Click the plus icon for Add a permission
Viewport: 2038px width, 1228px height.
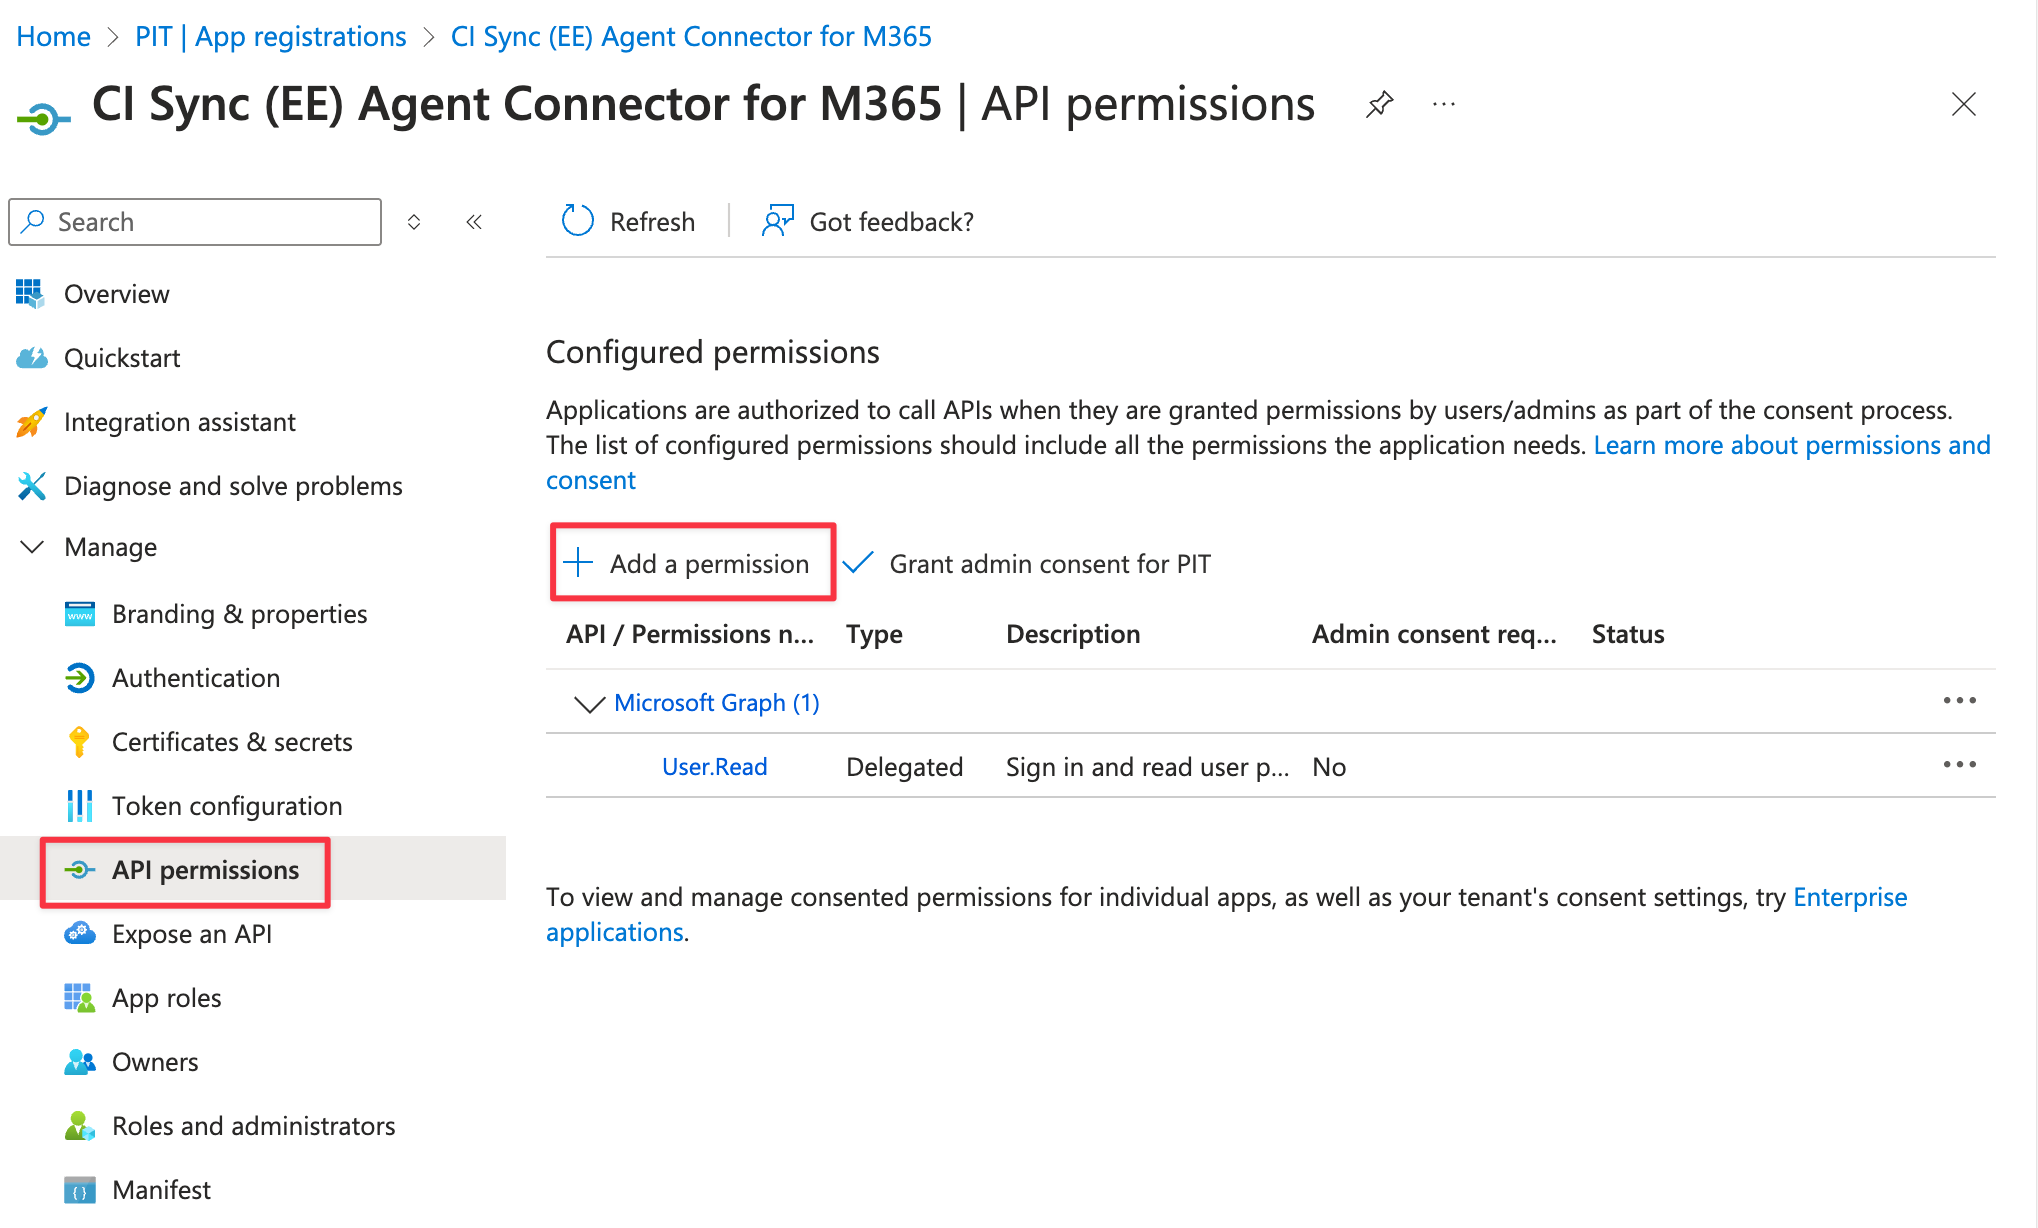coord(578,563)
